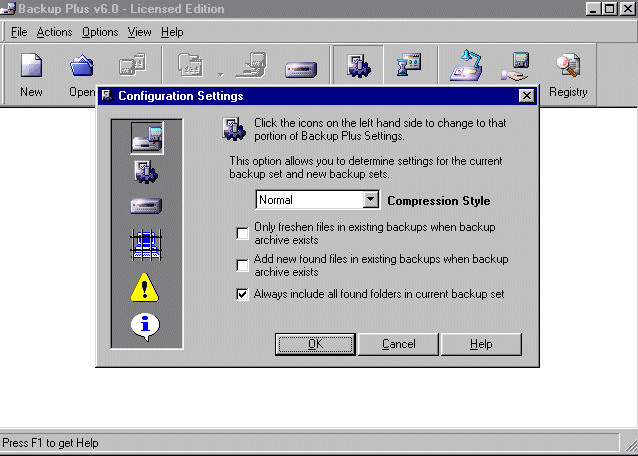The image size is (638, 456).
Task: Select the yellow warning icon in settings sidebar
Action: tap(145, 287)
